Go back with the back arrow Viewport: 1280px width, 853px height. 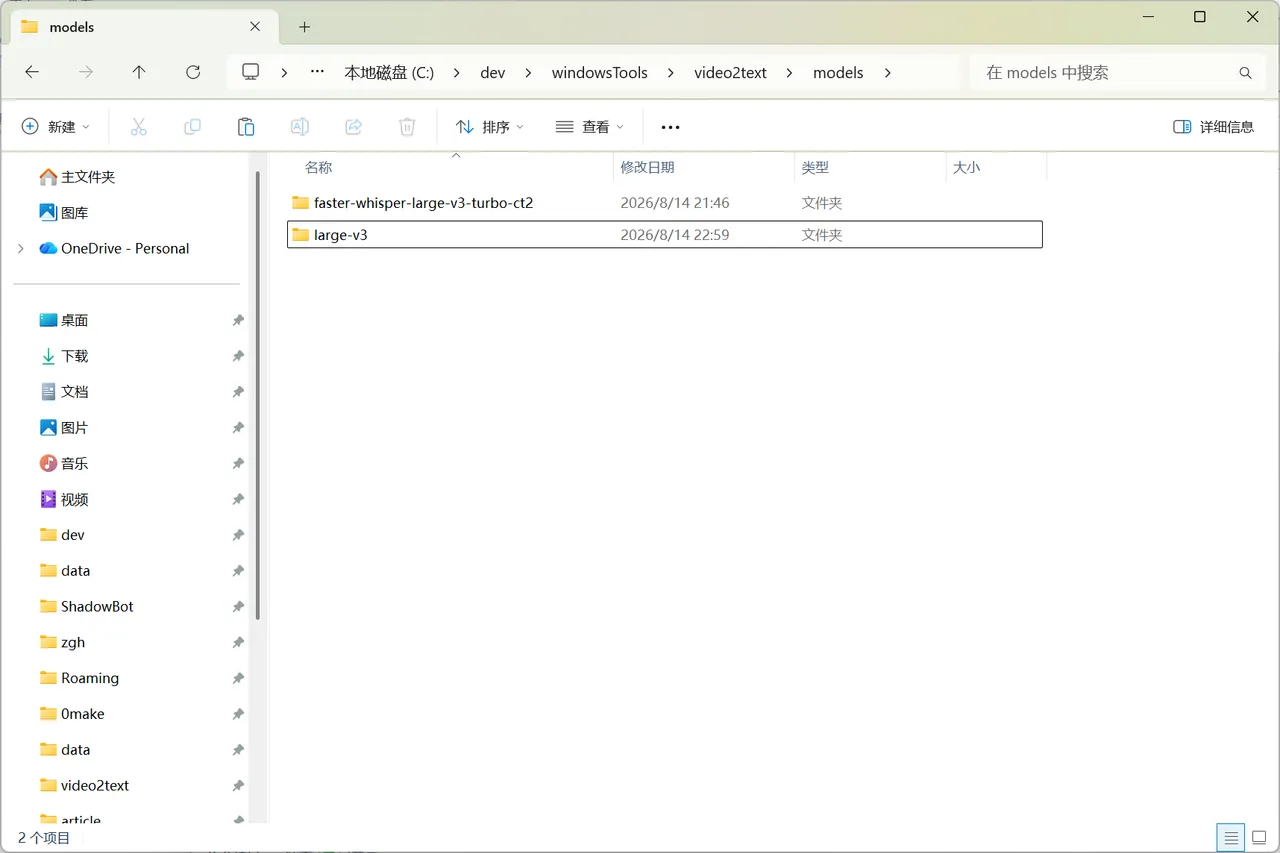pyautogui.click(x=32, y=72)
